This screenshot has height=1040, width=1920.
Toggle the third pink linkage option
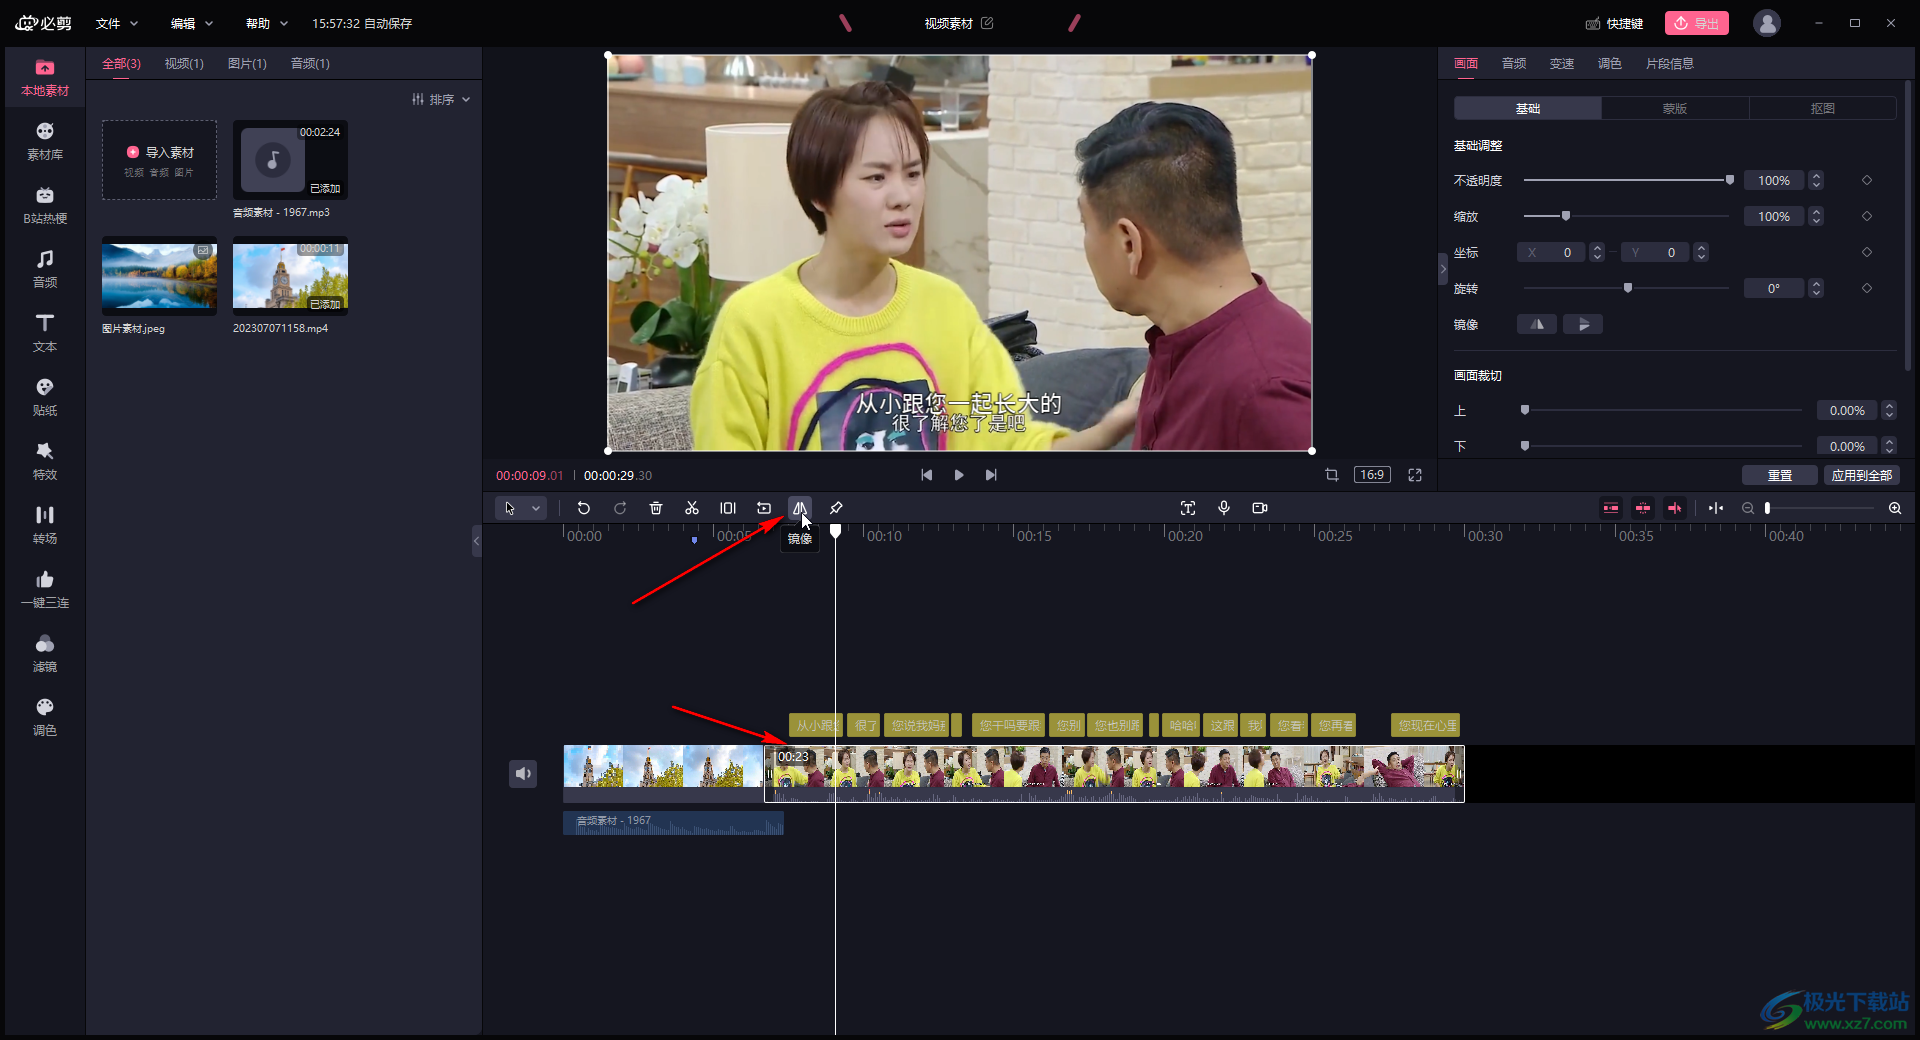(1675, 508)
